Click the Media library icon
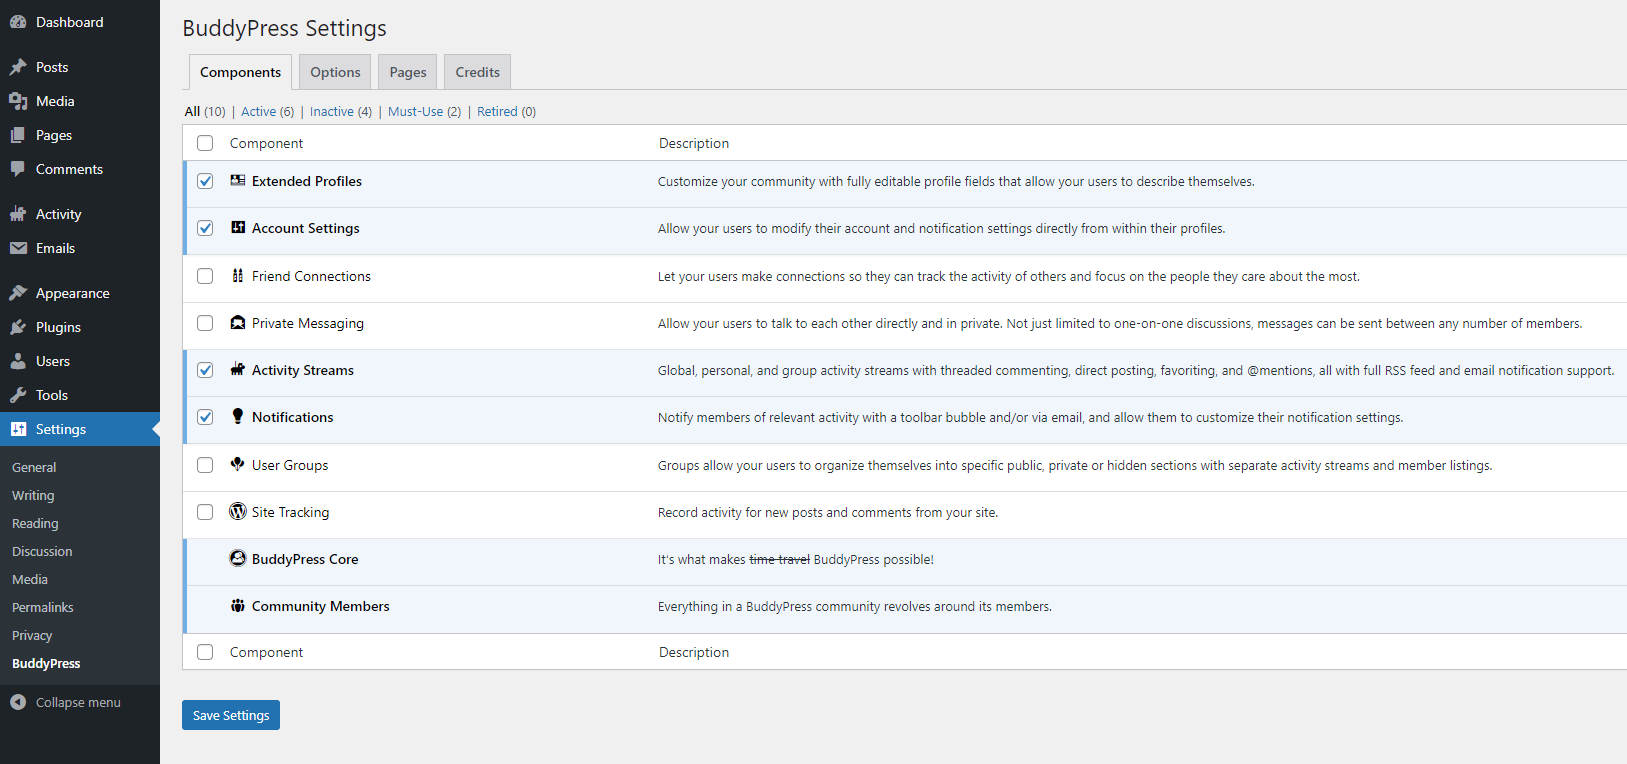The image size is (1627, 764). pos(18,101)
